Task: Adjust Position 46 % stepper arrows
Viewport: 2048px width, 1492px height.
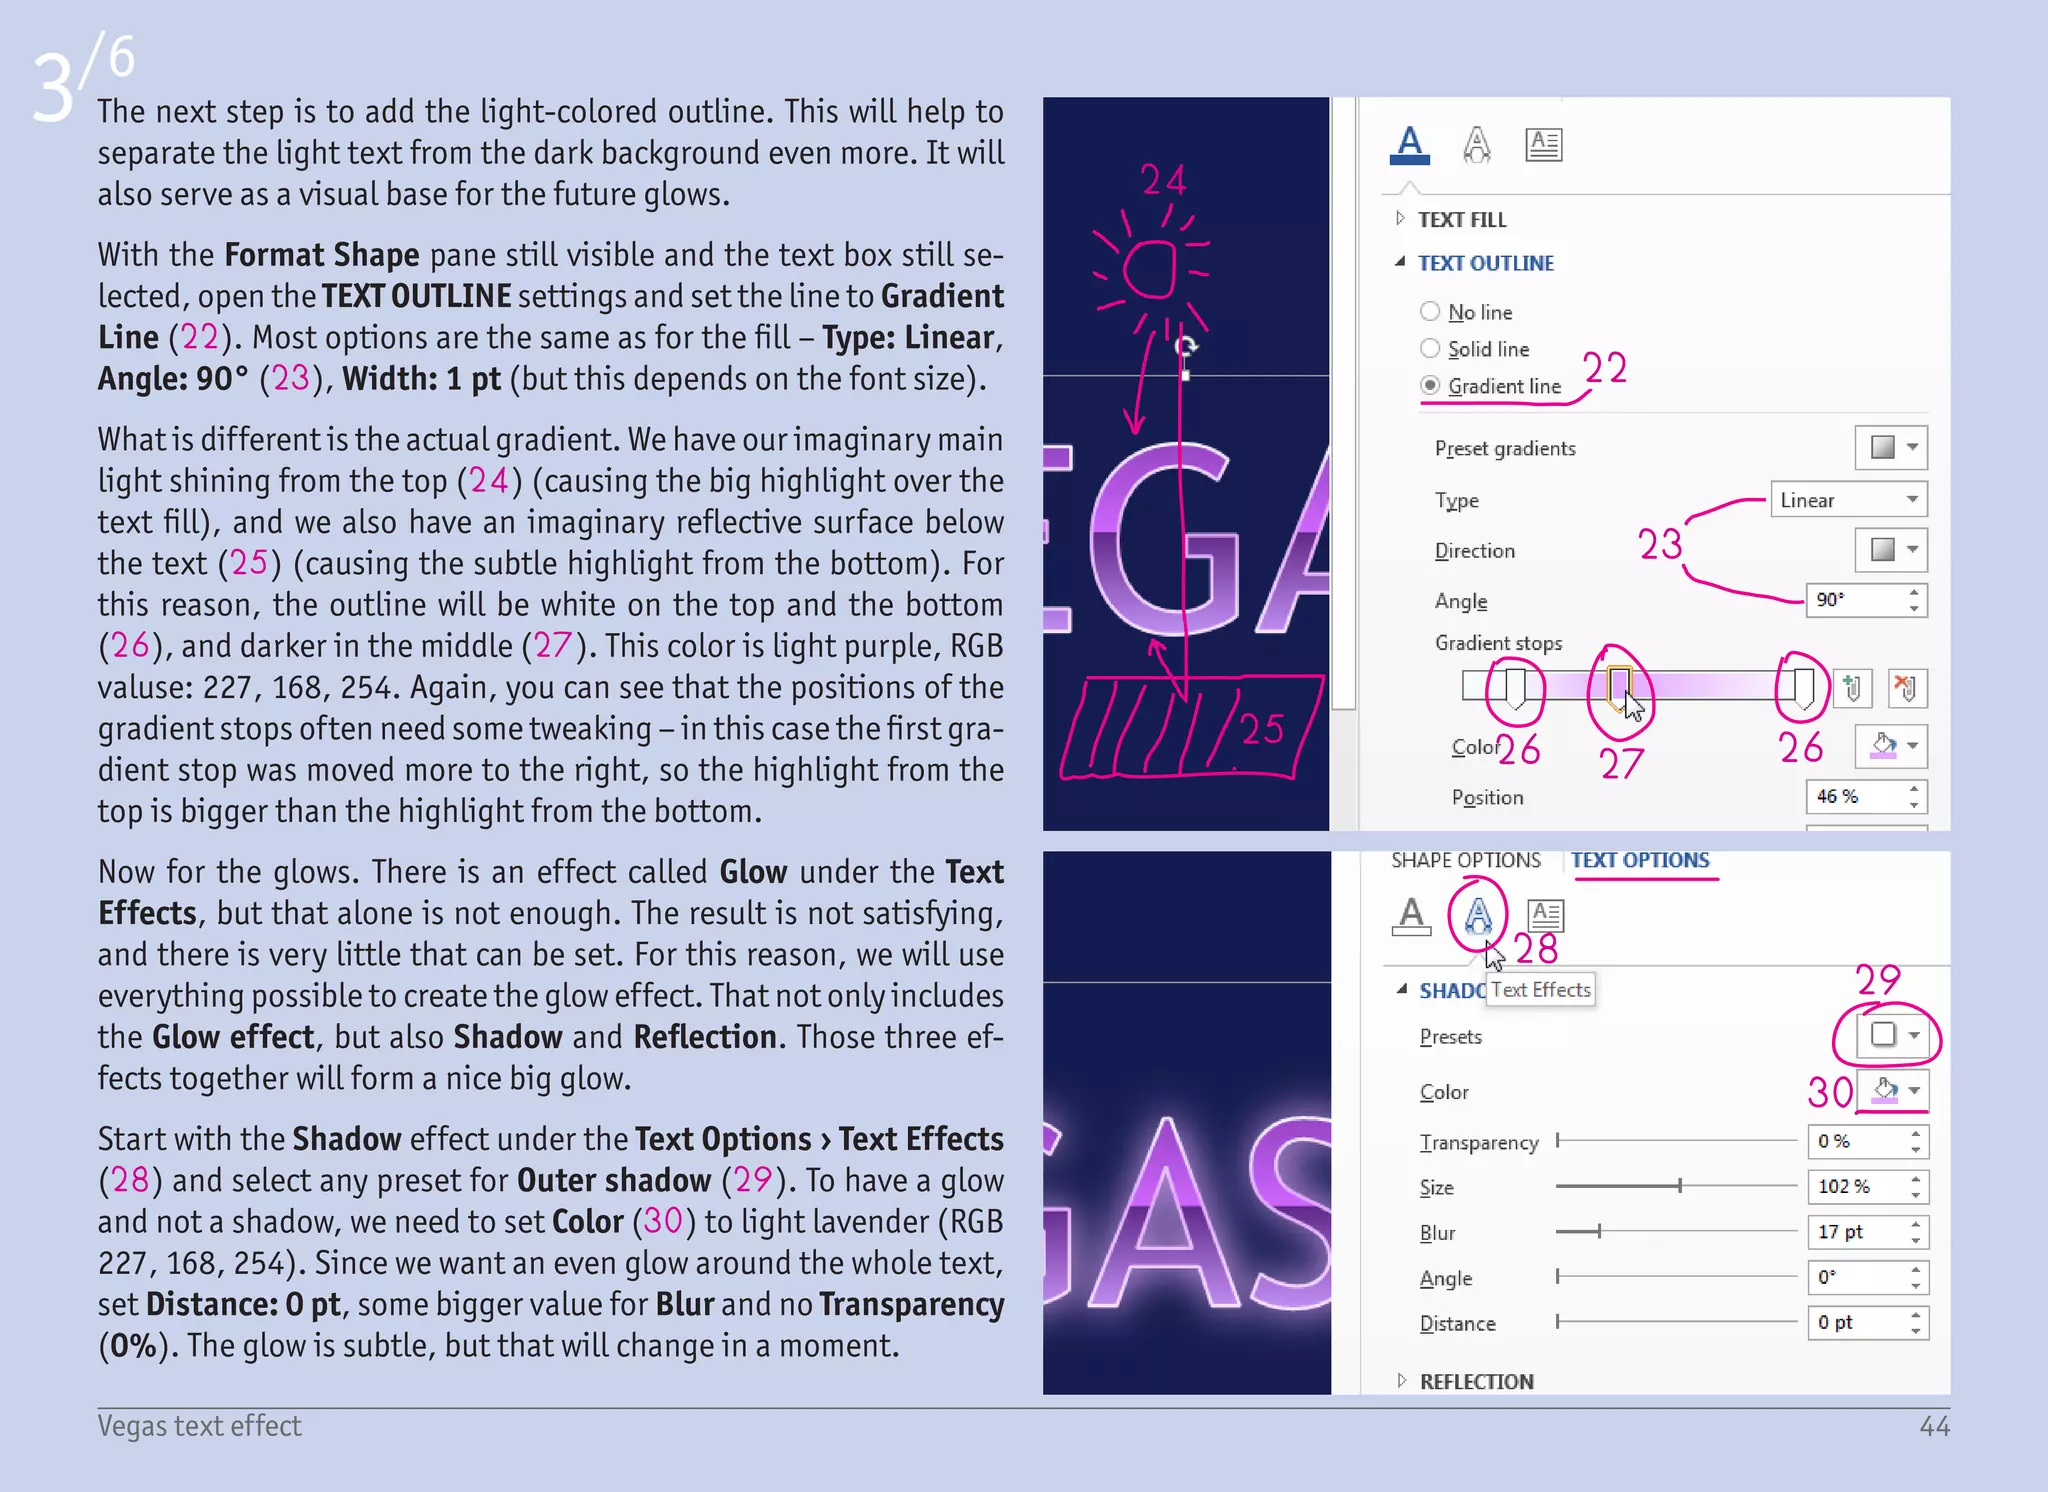Action: pyautogui.click(x=1914, y=796)
